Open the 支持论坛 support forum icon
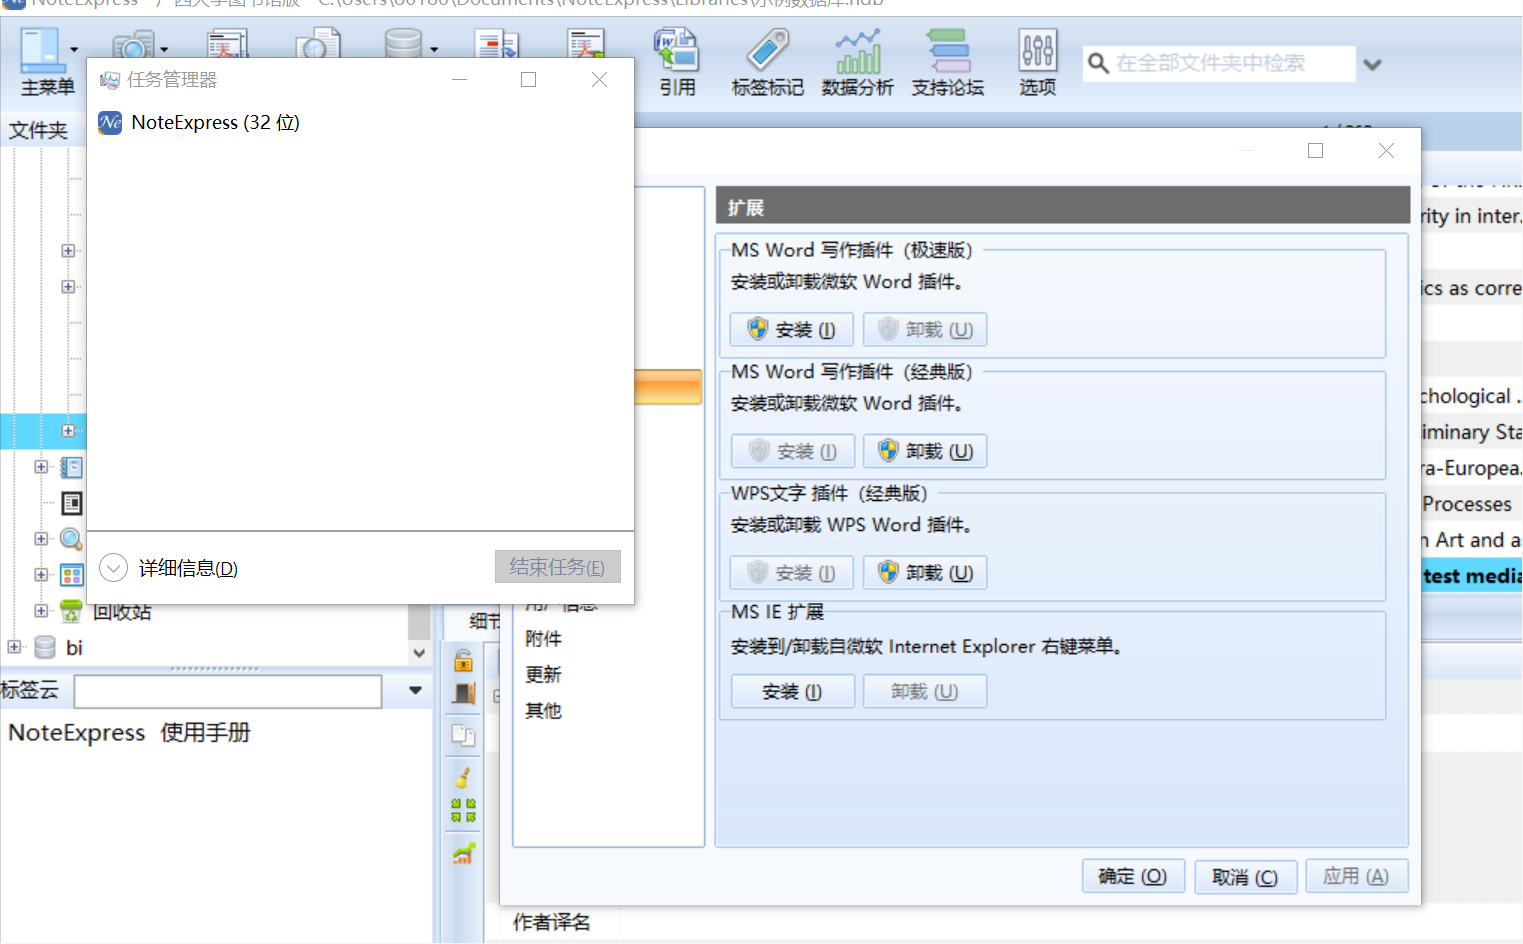Viewport: 1523px width, 944px height. coord(948,62)
